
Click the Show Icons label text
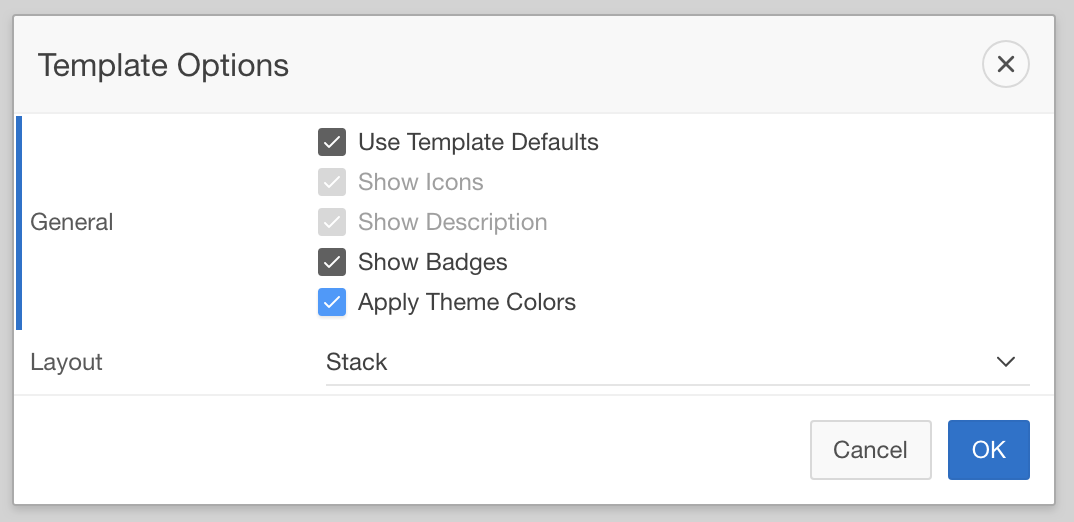(420, 182)
